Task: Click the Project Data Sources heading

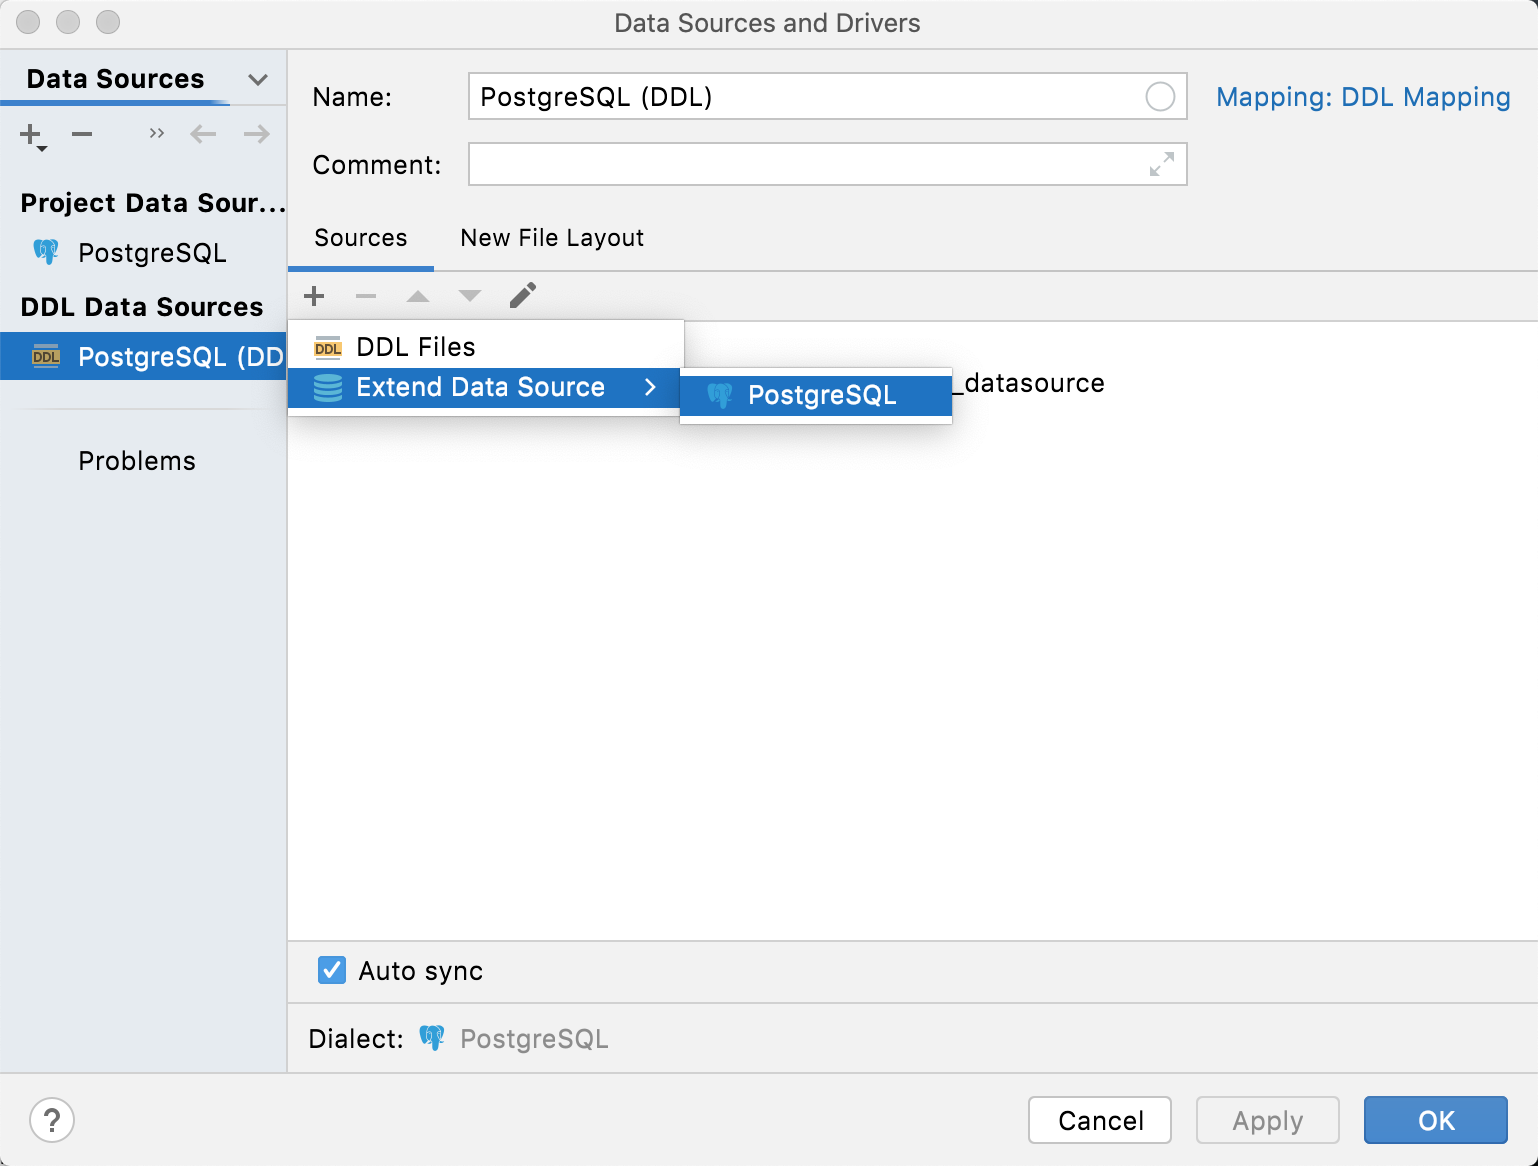Action: 153,203
